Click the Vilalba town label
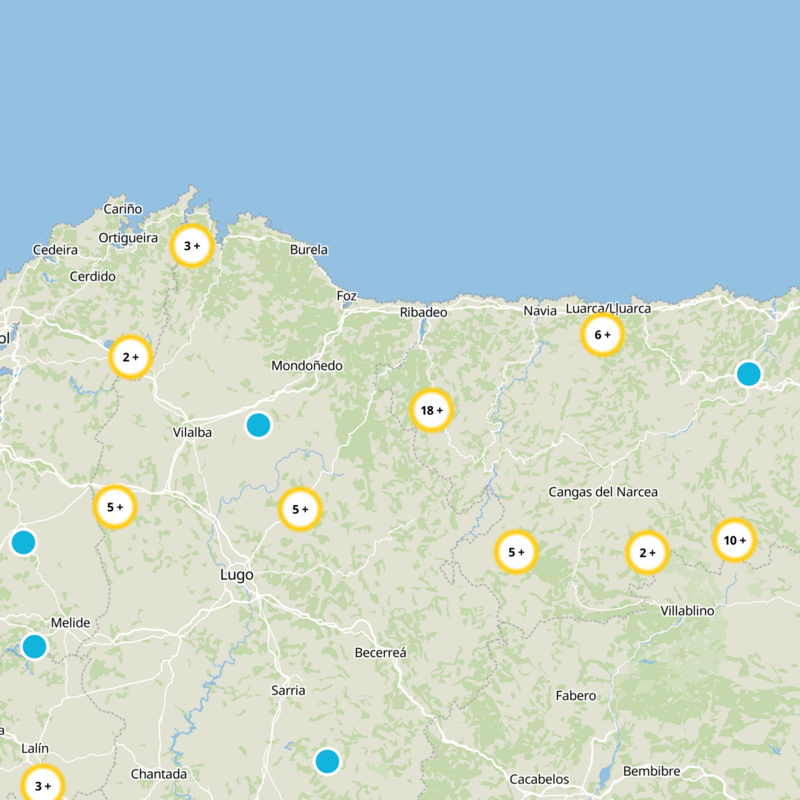 click(x=192, y=433)
